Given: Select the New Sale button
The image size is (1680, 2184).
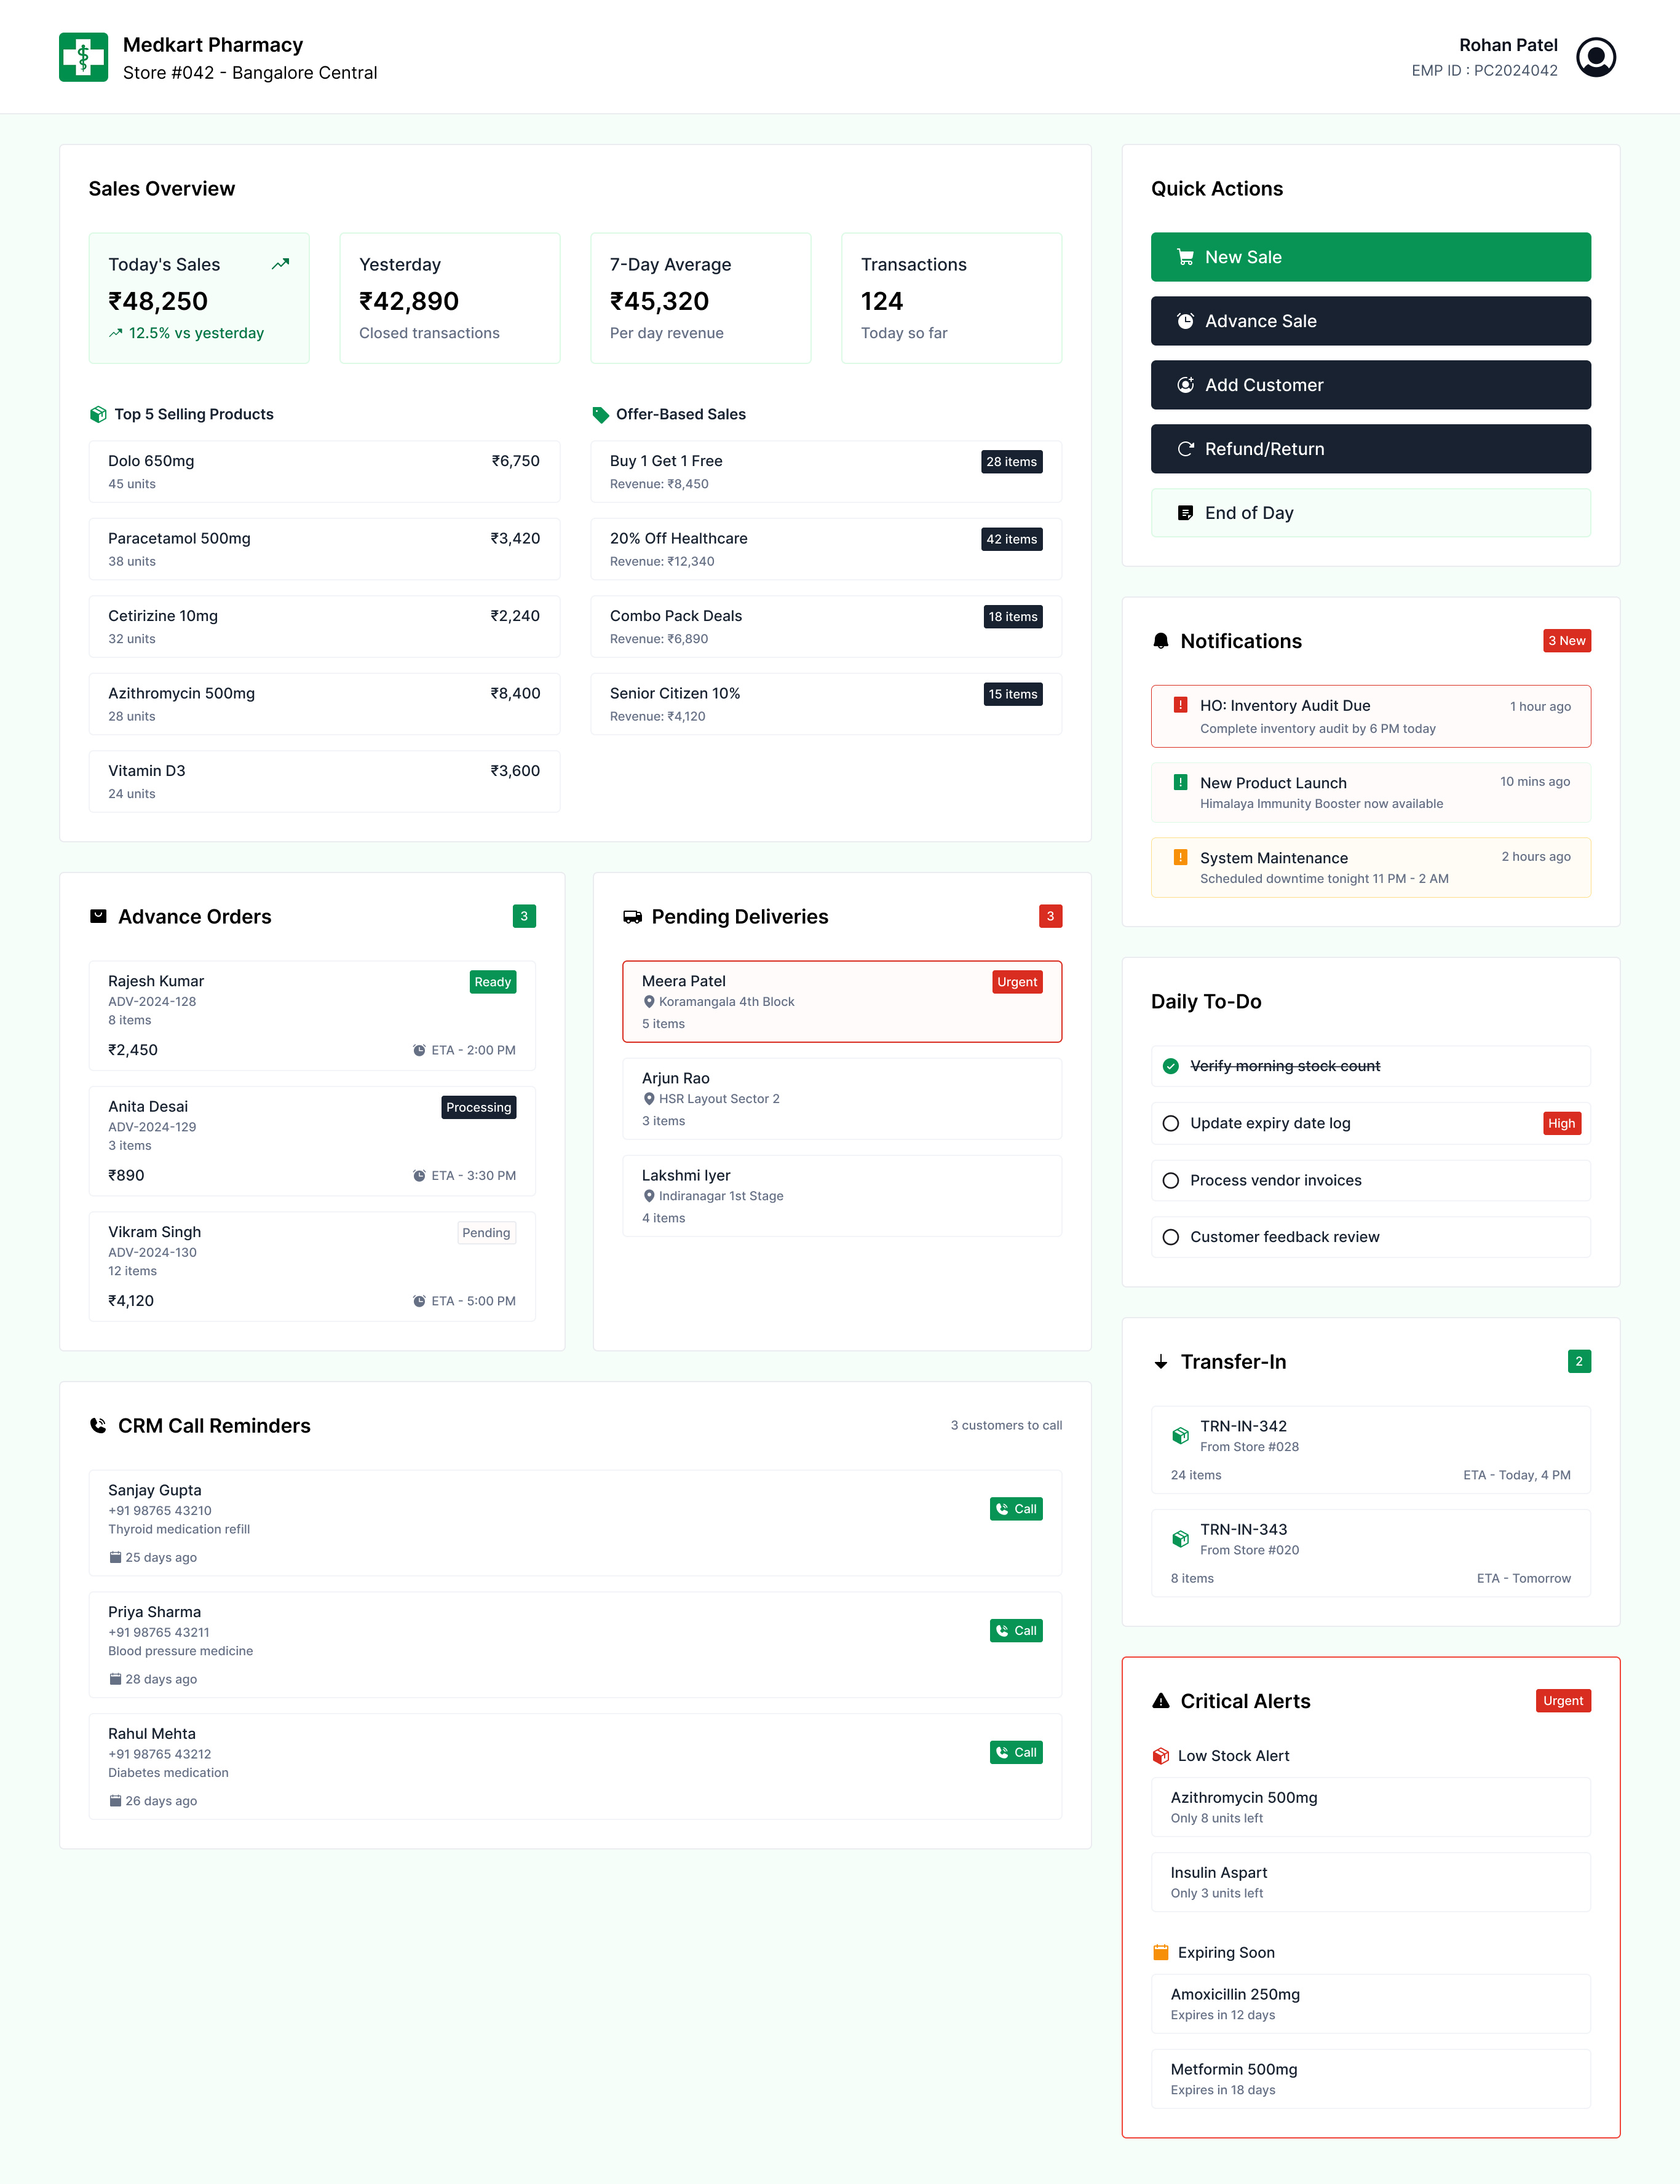Looking at the screenshot, I should pyautogui.click(x=1369, y=257).
